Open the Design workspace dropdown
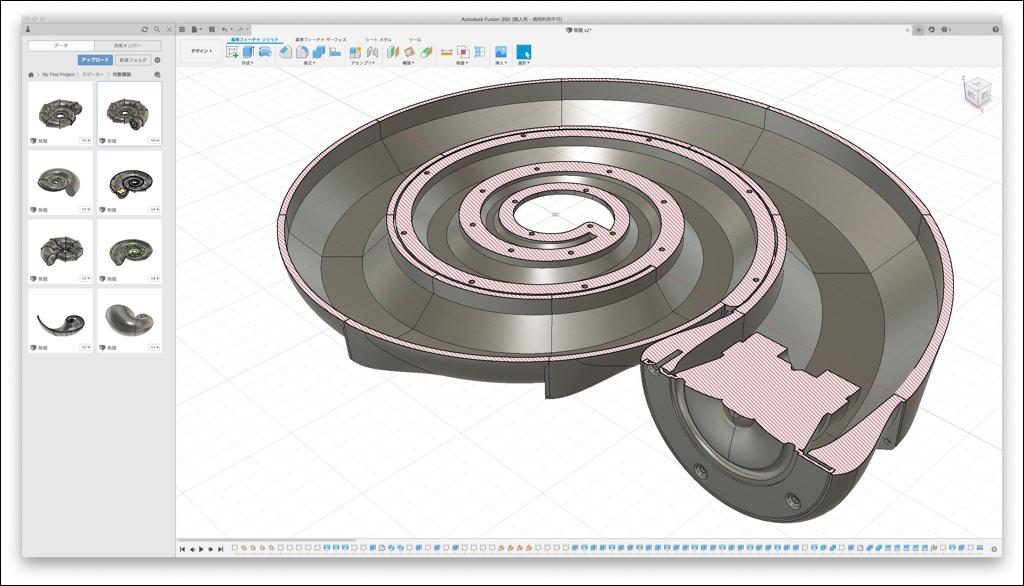The image size is (1024, 586). (201, 51)
